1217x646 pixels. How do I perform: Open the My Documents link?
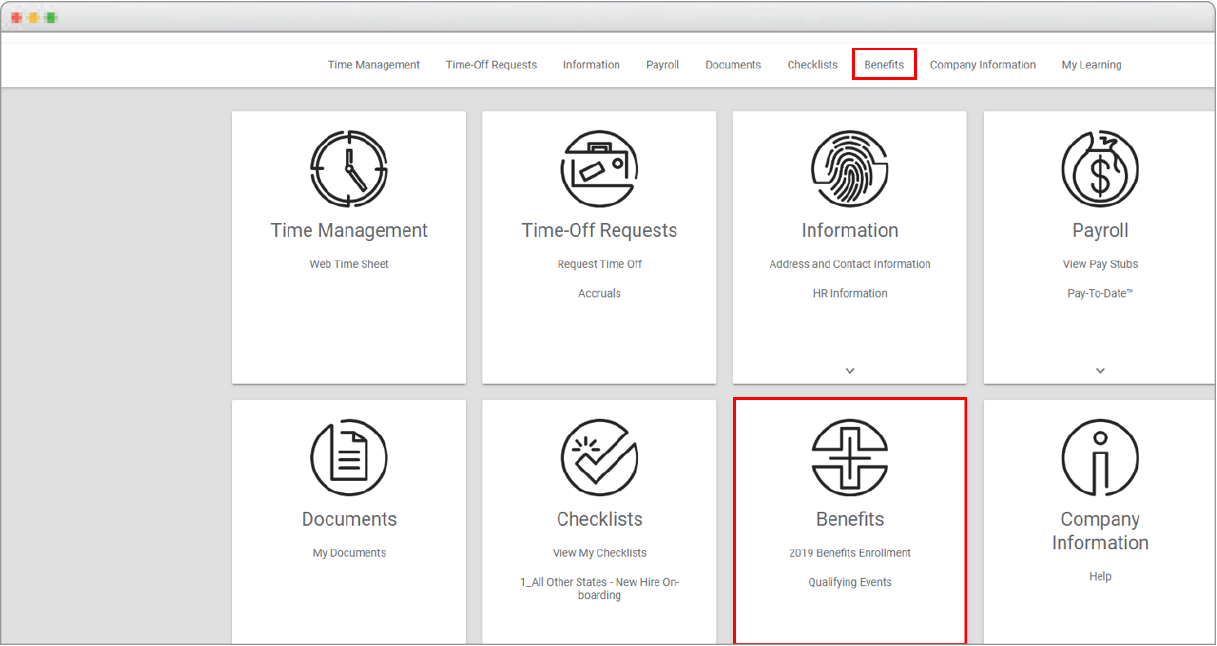[349, 553]
